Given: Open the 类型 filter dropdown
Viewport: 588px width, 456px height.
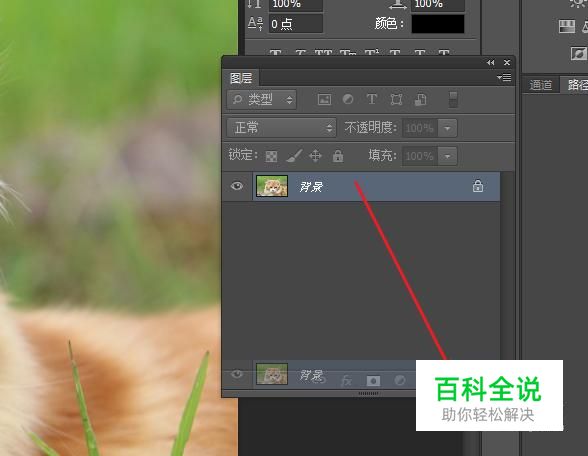Looking at the screenshot, I should (262, 100).
